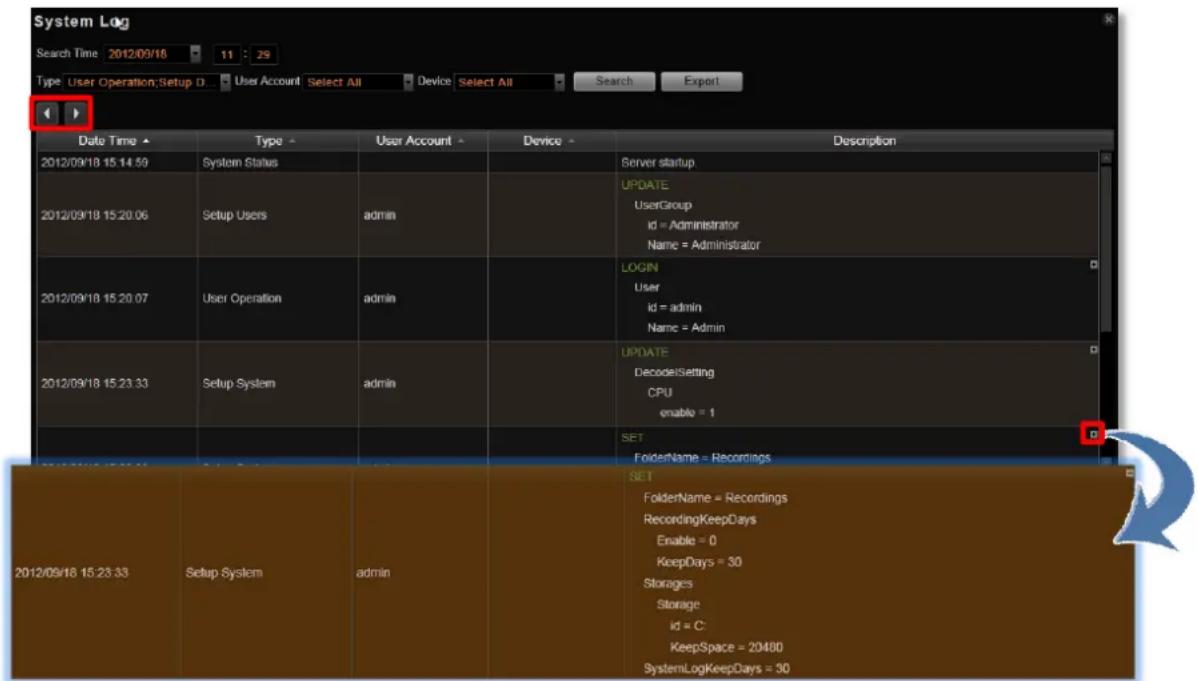
Task: Click the Name = Administrator description line
Action: (704, 245)
